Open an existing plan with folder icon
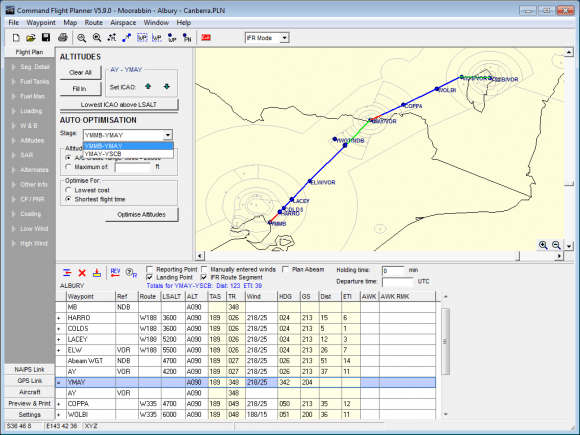This screenshot has width=580, height=435. click(x=30, y=38)
